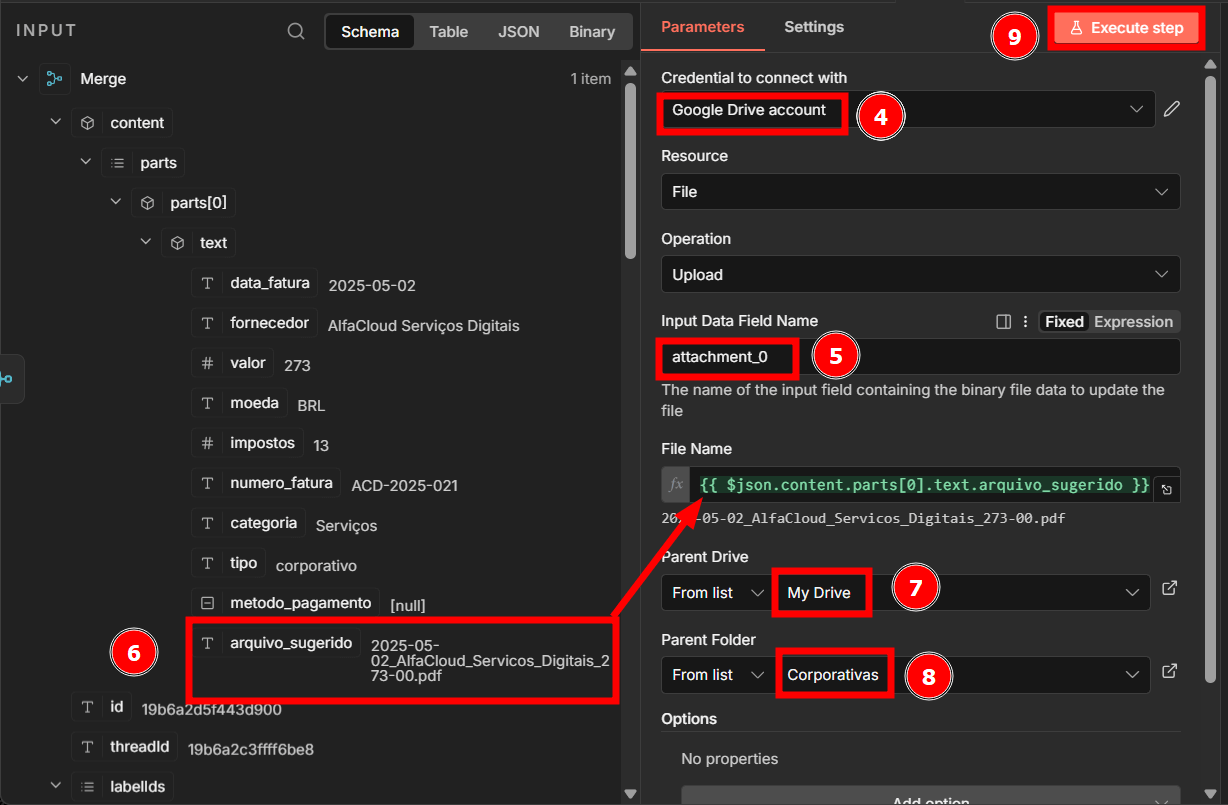Open the three-dot options for Input Data Field Name
This screenshot has height=805, width=1228.
(1025, 322)
